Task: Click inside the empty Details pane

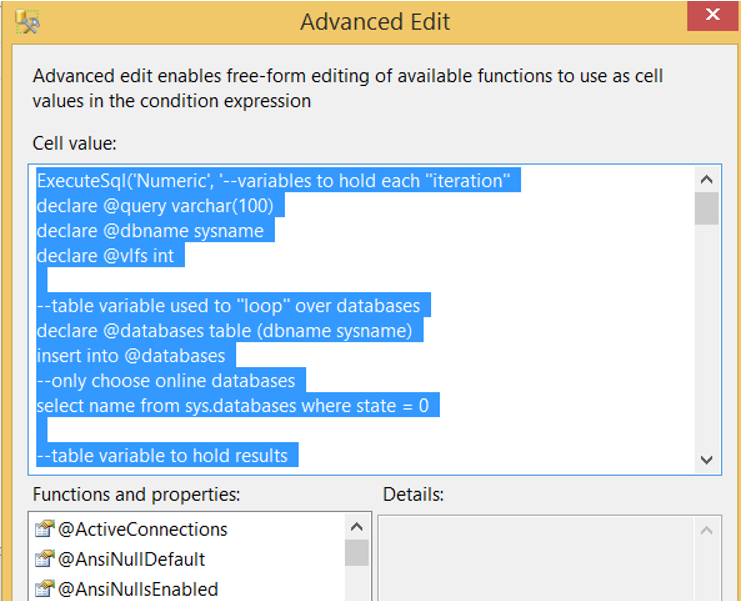Action: 536,558
